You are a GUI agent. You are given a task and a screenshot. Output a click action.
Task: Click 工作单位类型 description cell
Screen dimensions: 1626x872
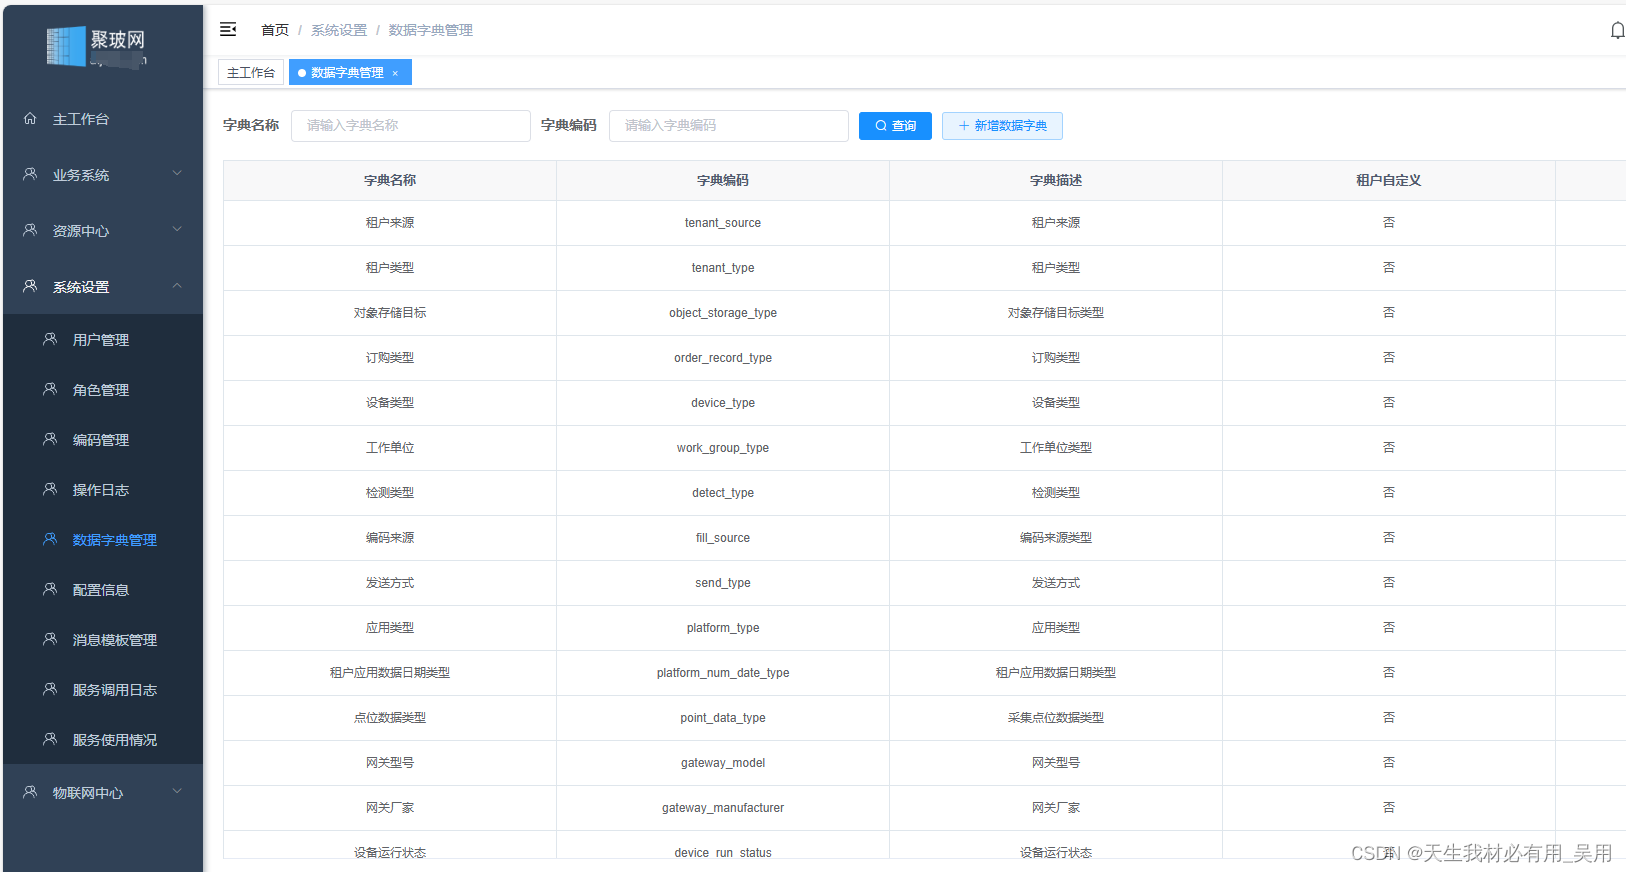click(1056, 448)
